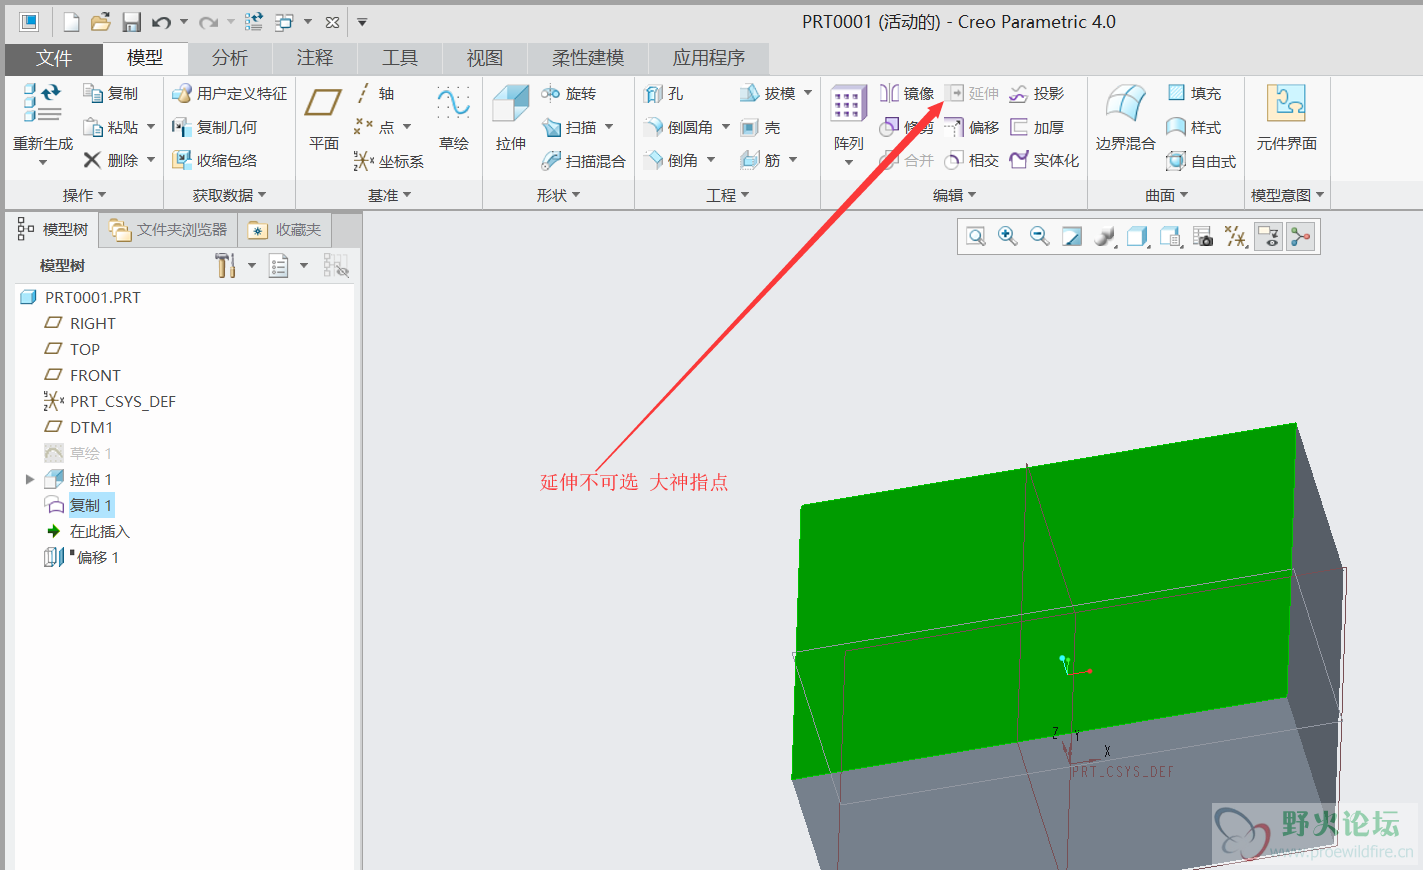Image resolution: width=1423 pixels, height=870 pixels.
Task: Create a datum 轴 axis
Action: [x=375, y=94]
